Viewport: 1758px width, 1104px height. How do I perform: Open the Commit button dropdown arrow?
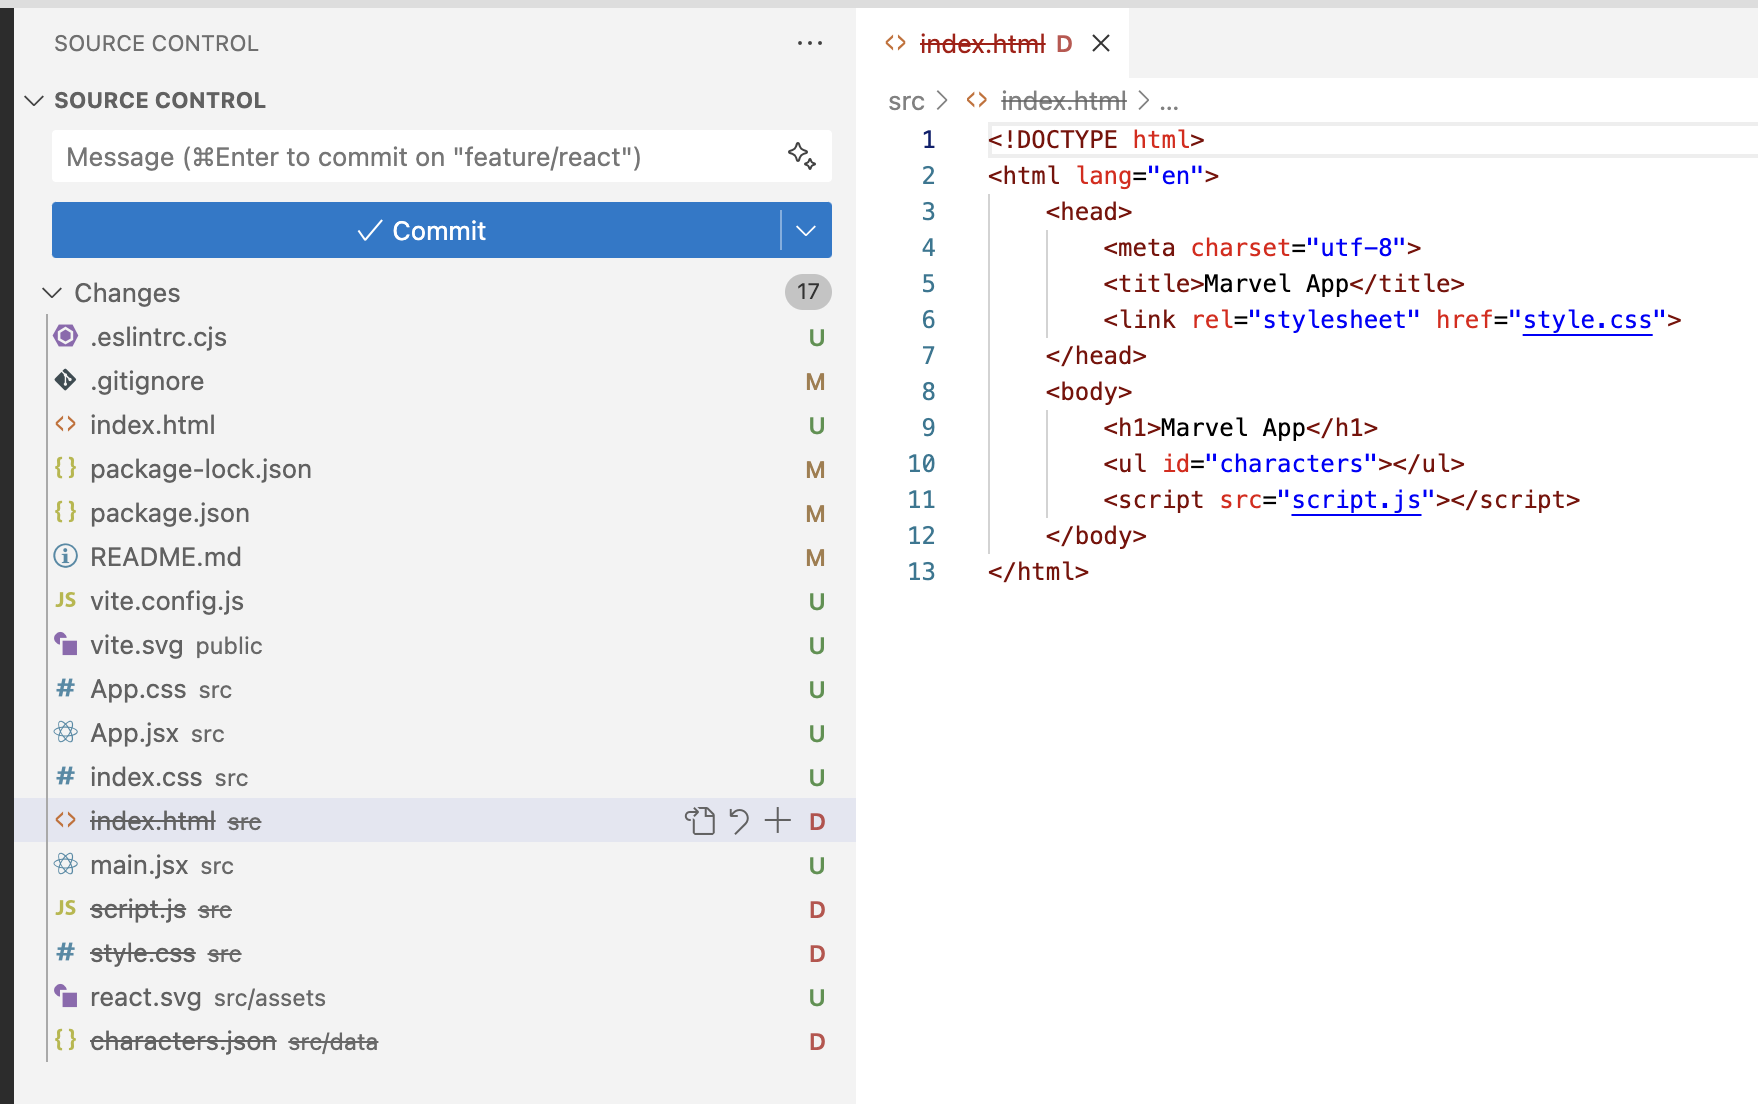click(806, 230)
